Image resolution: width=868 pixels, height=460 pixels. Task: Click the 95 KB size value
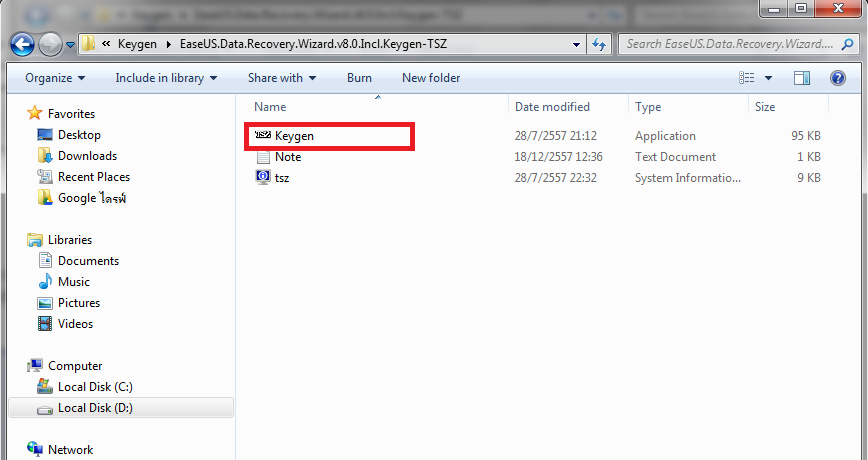[x=805, y=136]
